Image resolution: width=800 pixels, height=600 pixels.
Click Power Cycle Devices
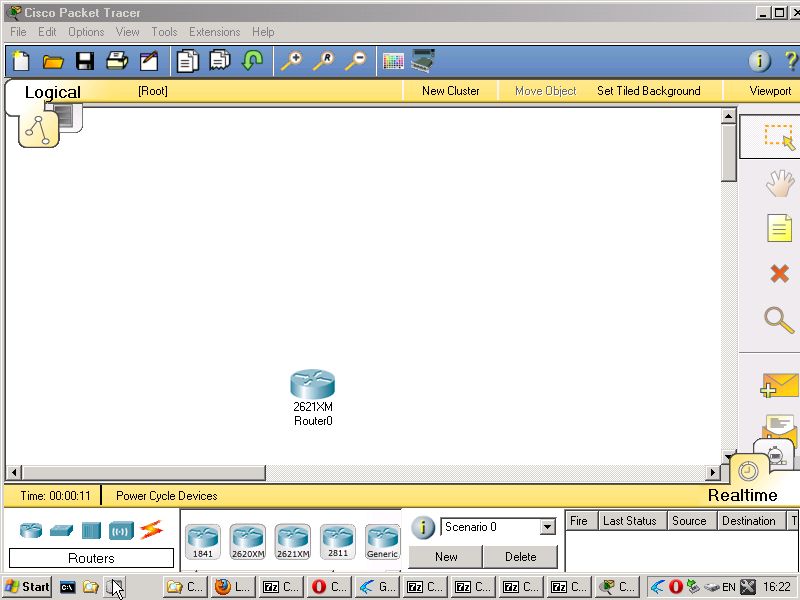(x=166, y=495)
